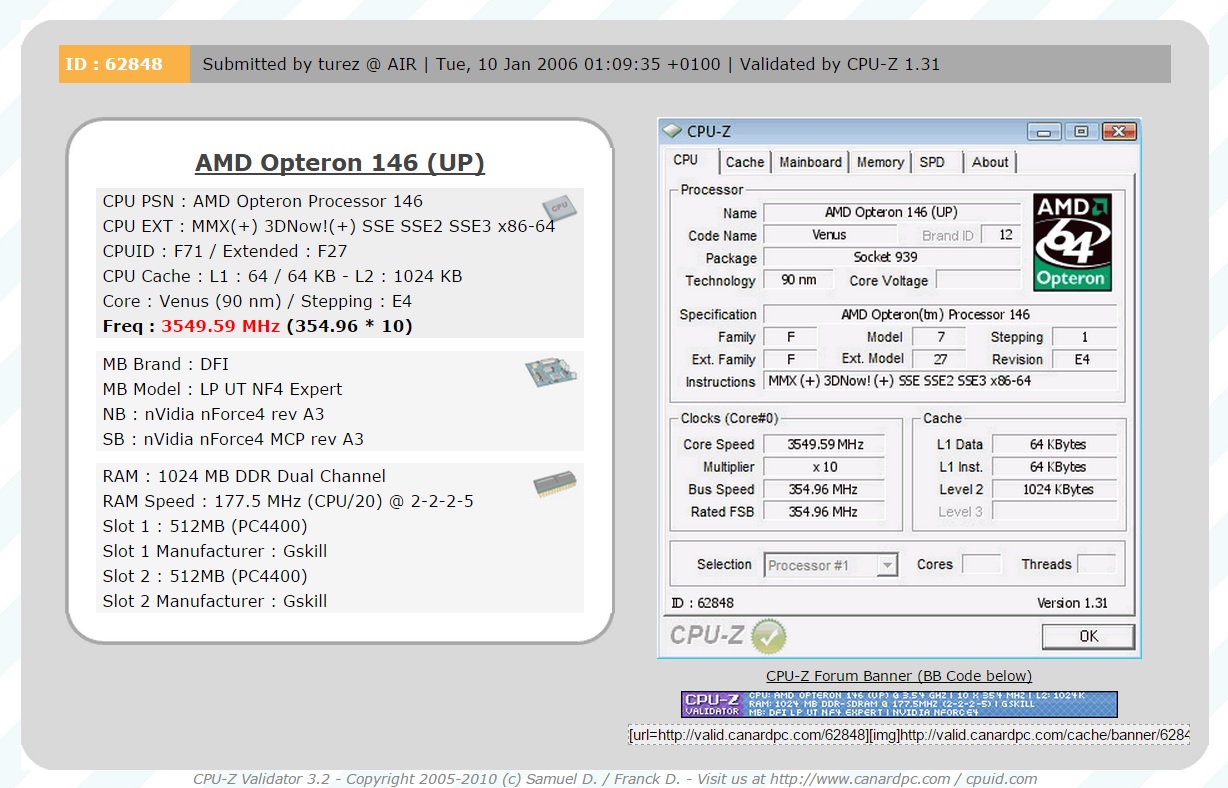This screenshot has height=788, width=1228.
Task: Click the Slot 2 : 512MB (PC4400) line
Action: pos(205,576)
